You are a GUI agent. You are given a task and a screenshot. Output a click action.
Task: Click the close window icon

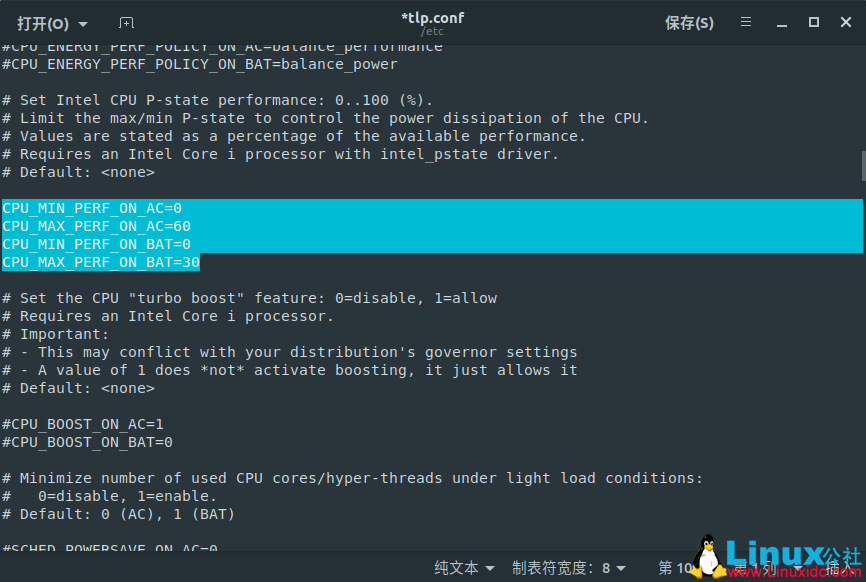point(846,22)
